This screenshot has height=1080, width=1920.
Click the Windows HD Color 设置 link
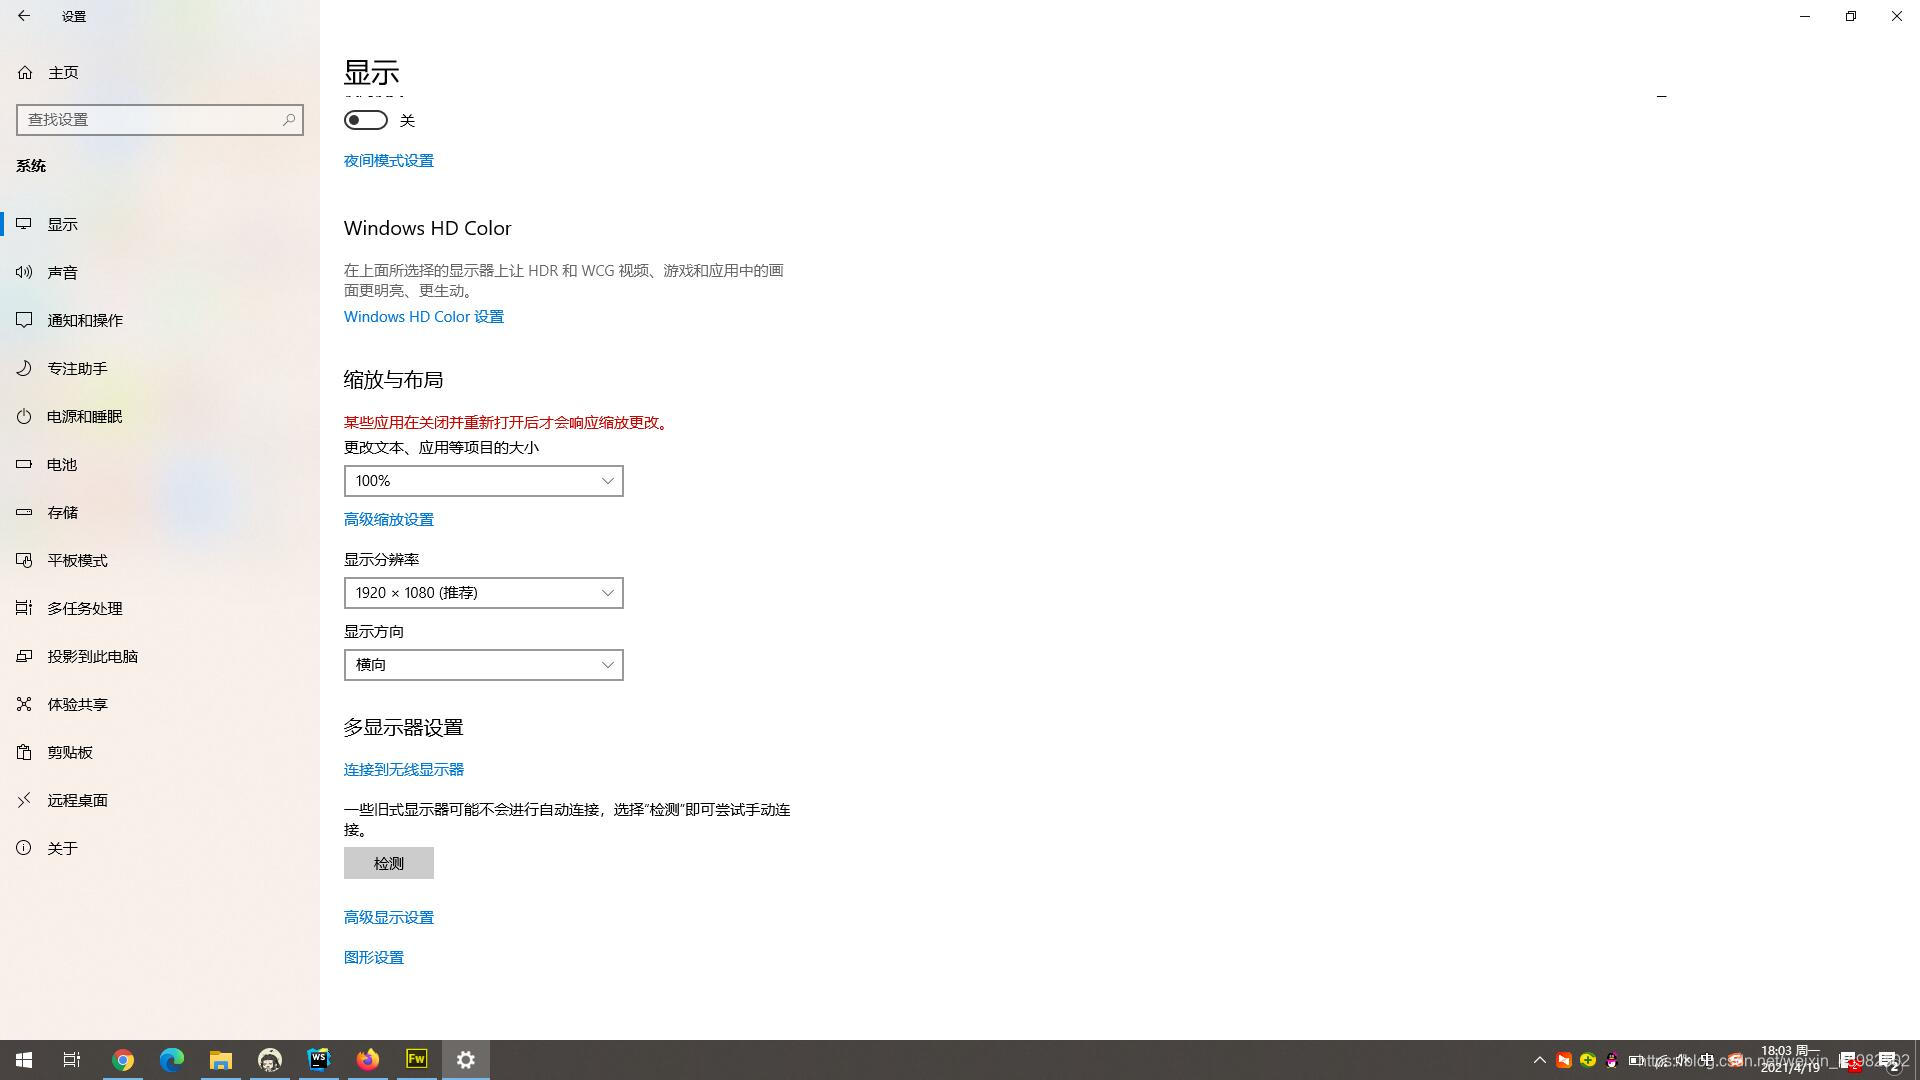423,316
